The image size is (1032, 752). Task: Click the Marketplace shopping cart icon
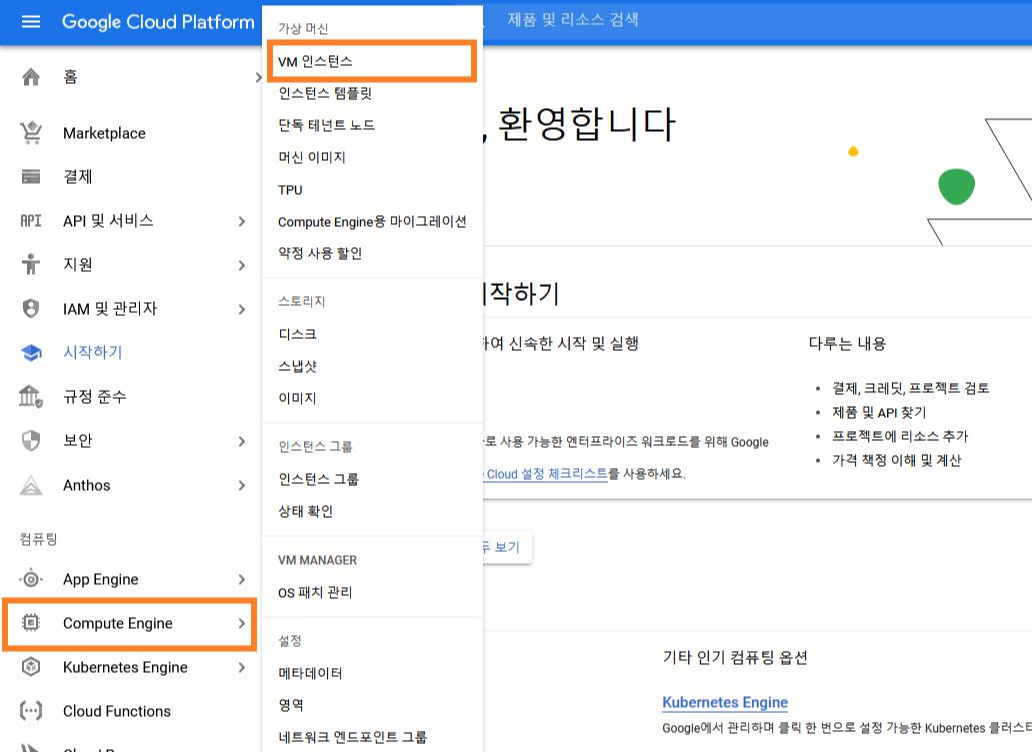point(31,133)
